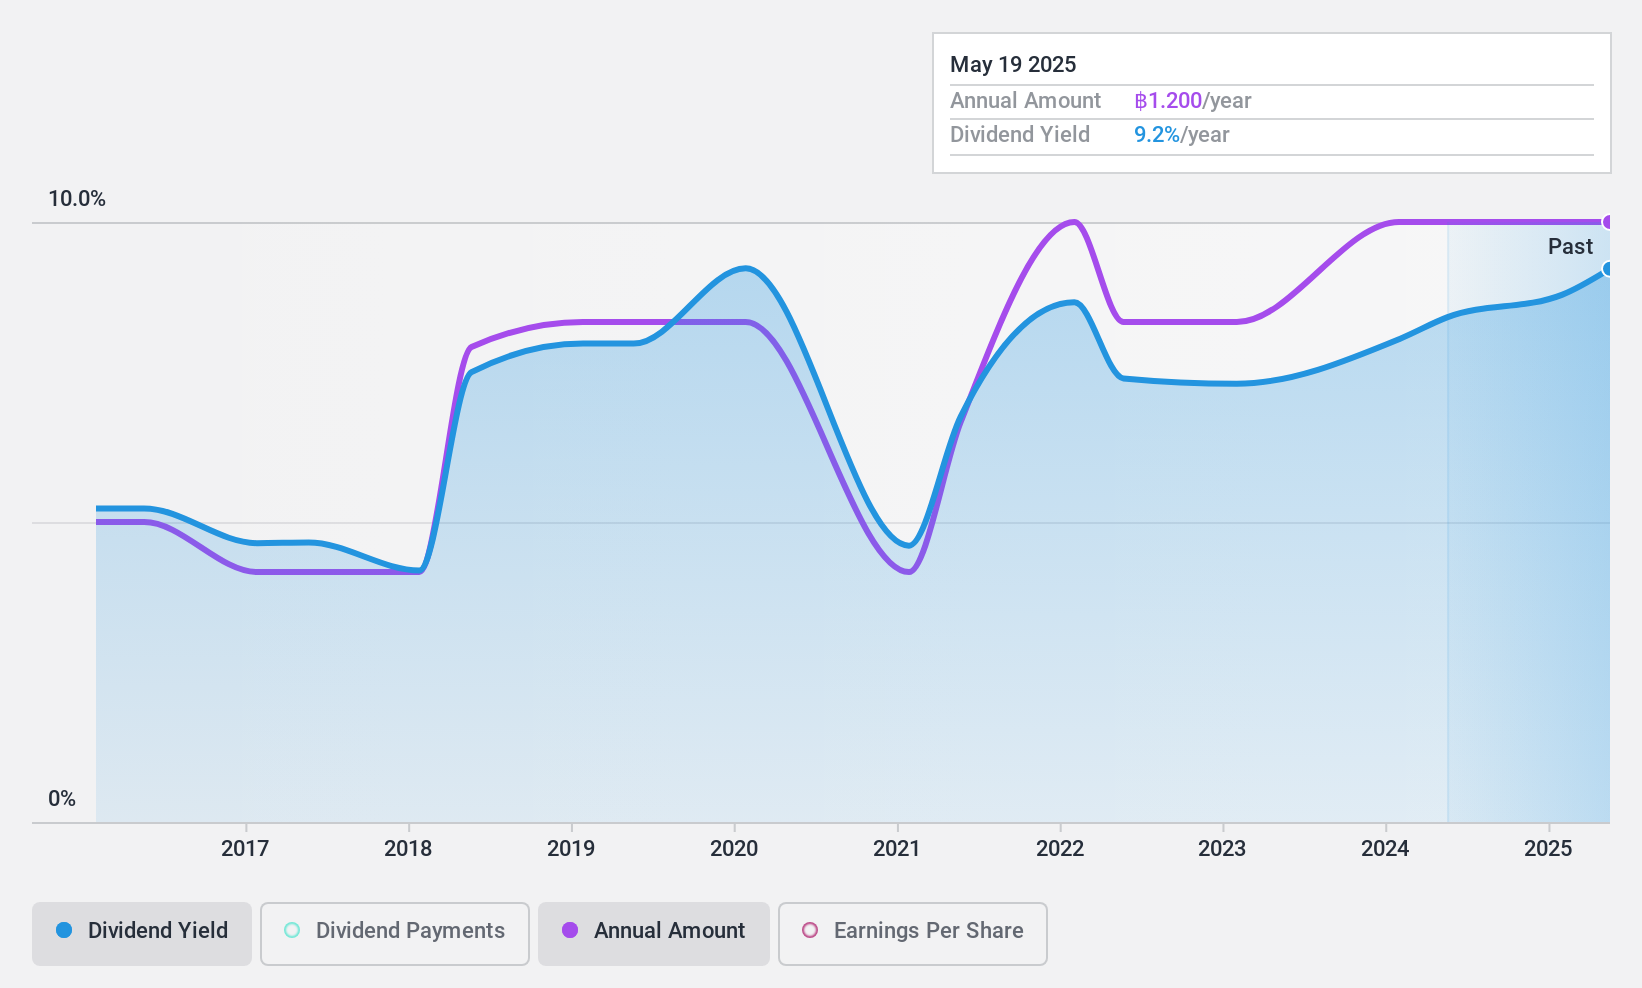Select the 2020 x-axis label
The image size is (1642, 988).
click(x=734, y=849)
